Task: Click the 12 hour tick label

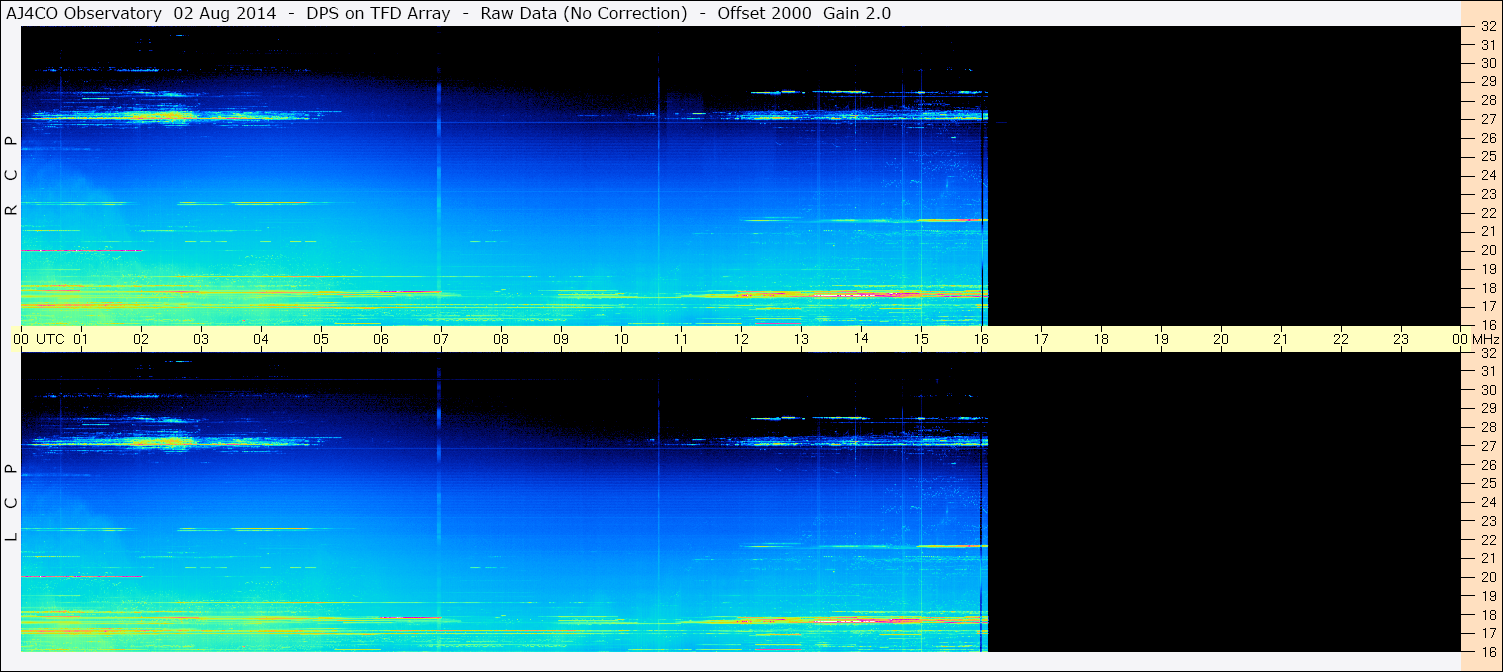Action: click(x=741, y=339)
